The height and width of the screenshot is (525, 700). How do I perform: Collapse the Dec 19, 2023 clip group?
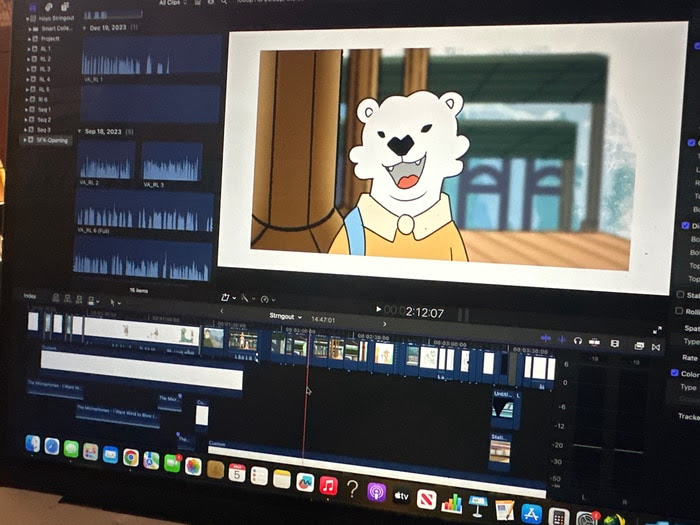pyautogui.click(x=84, y=28)
